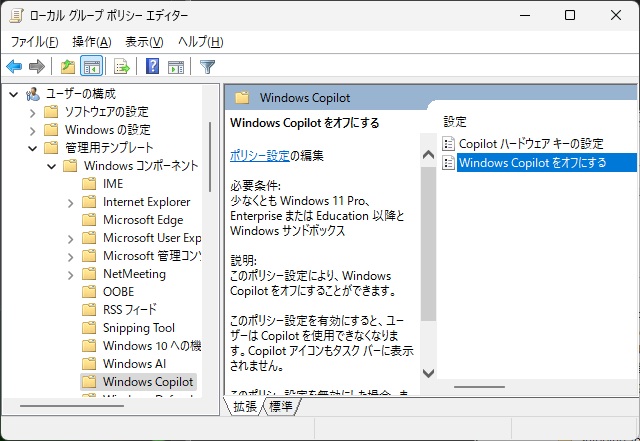This screenshot has height=441, width=640.
Task: Switch to the 標準 tab
Action: (281, 406)
